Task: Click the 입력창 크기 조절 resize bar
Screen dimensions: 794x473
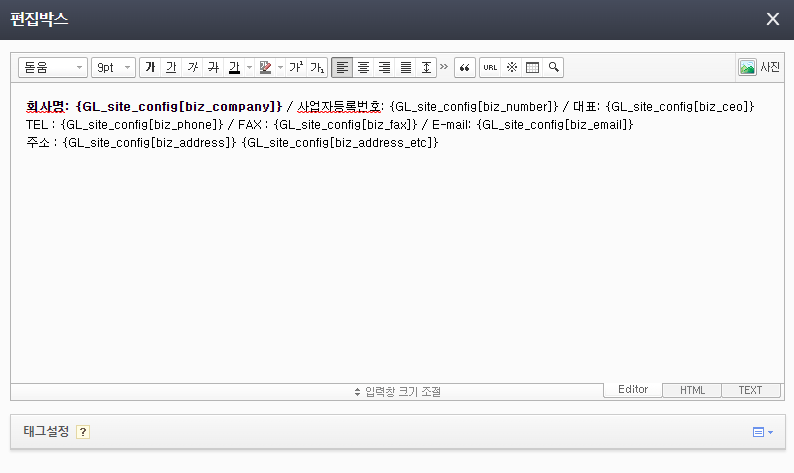Action: click(397, 391)
